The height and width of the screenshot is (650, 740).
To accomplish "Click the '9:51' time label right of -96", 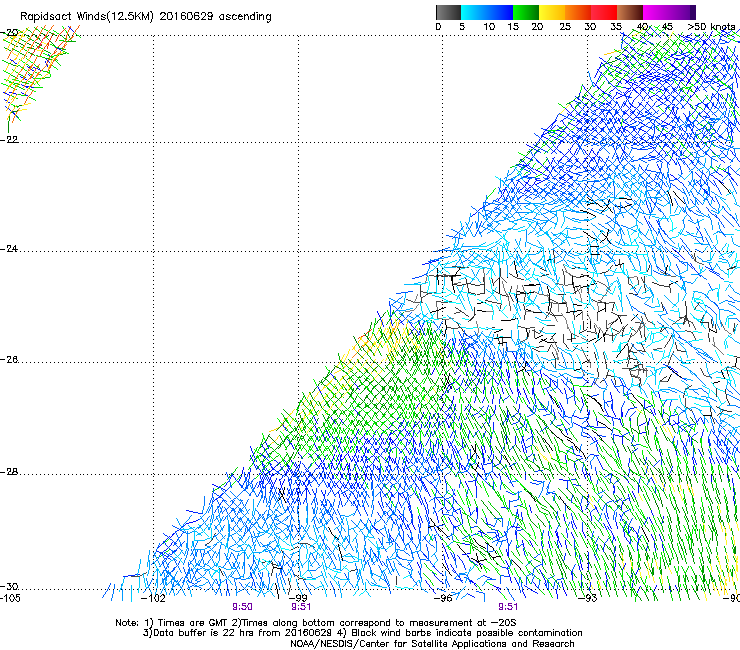I will [508, 607].
